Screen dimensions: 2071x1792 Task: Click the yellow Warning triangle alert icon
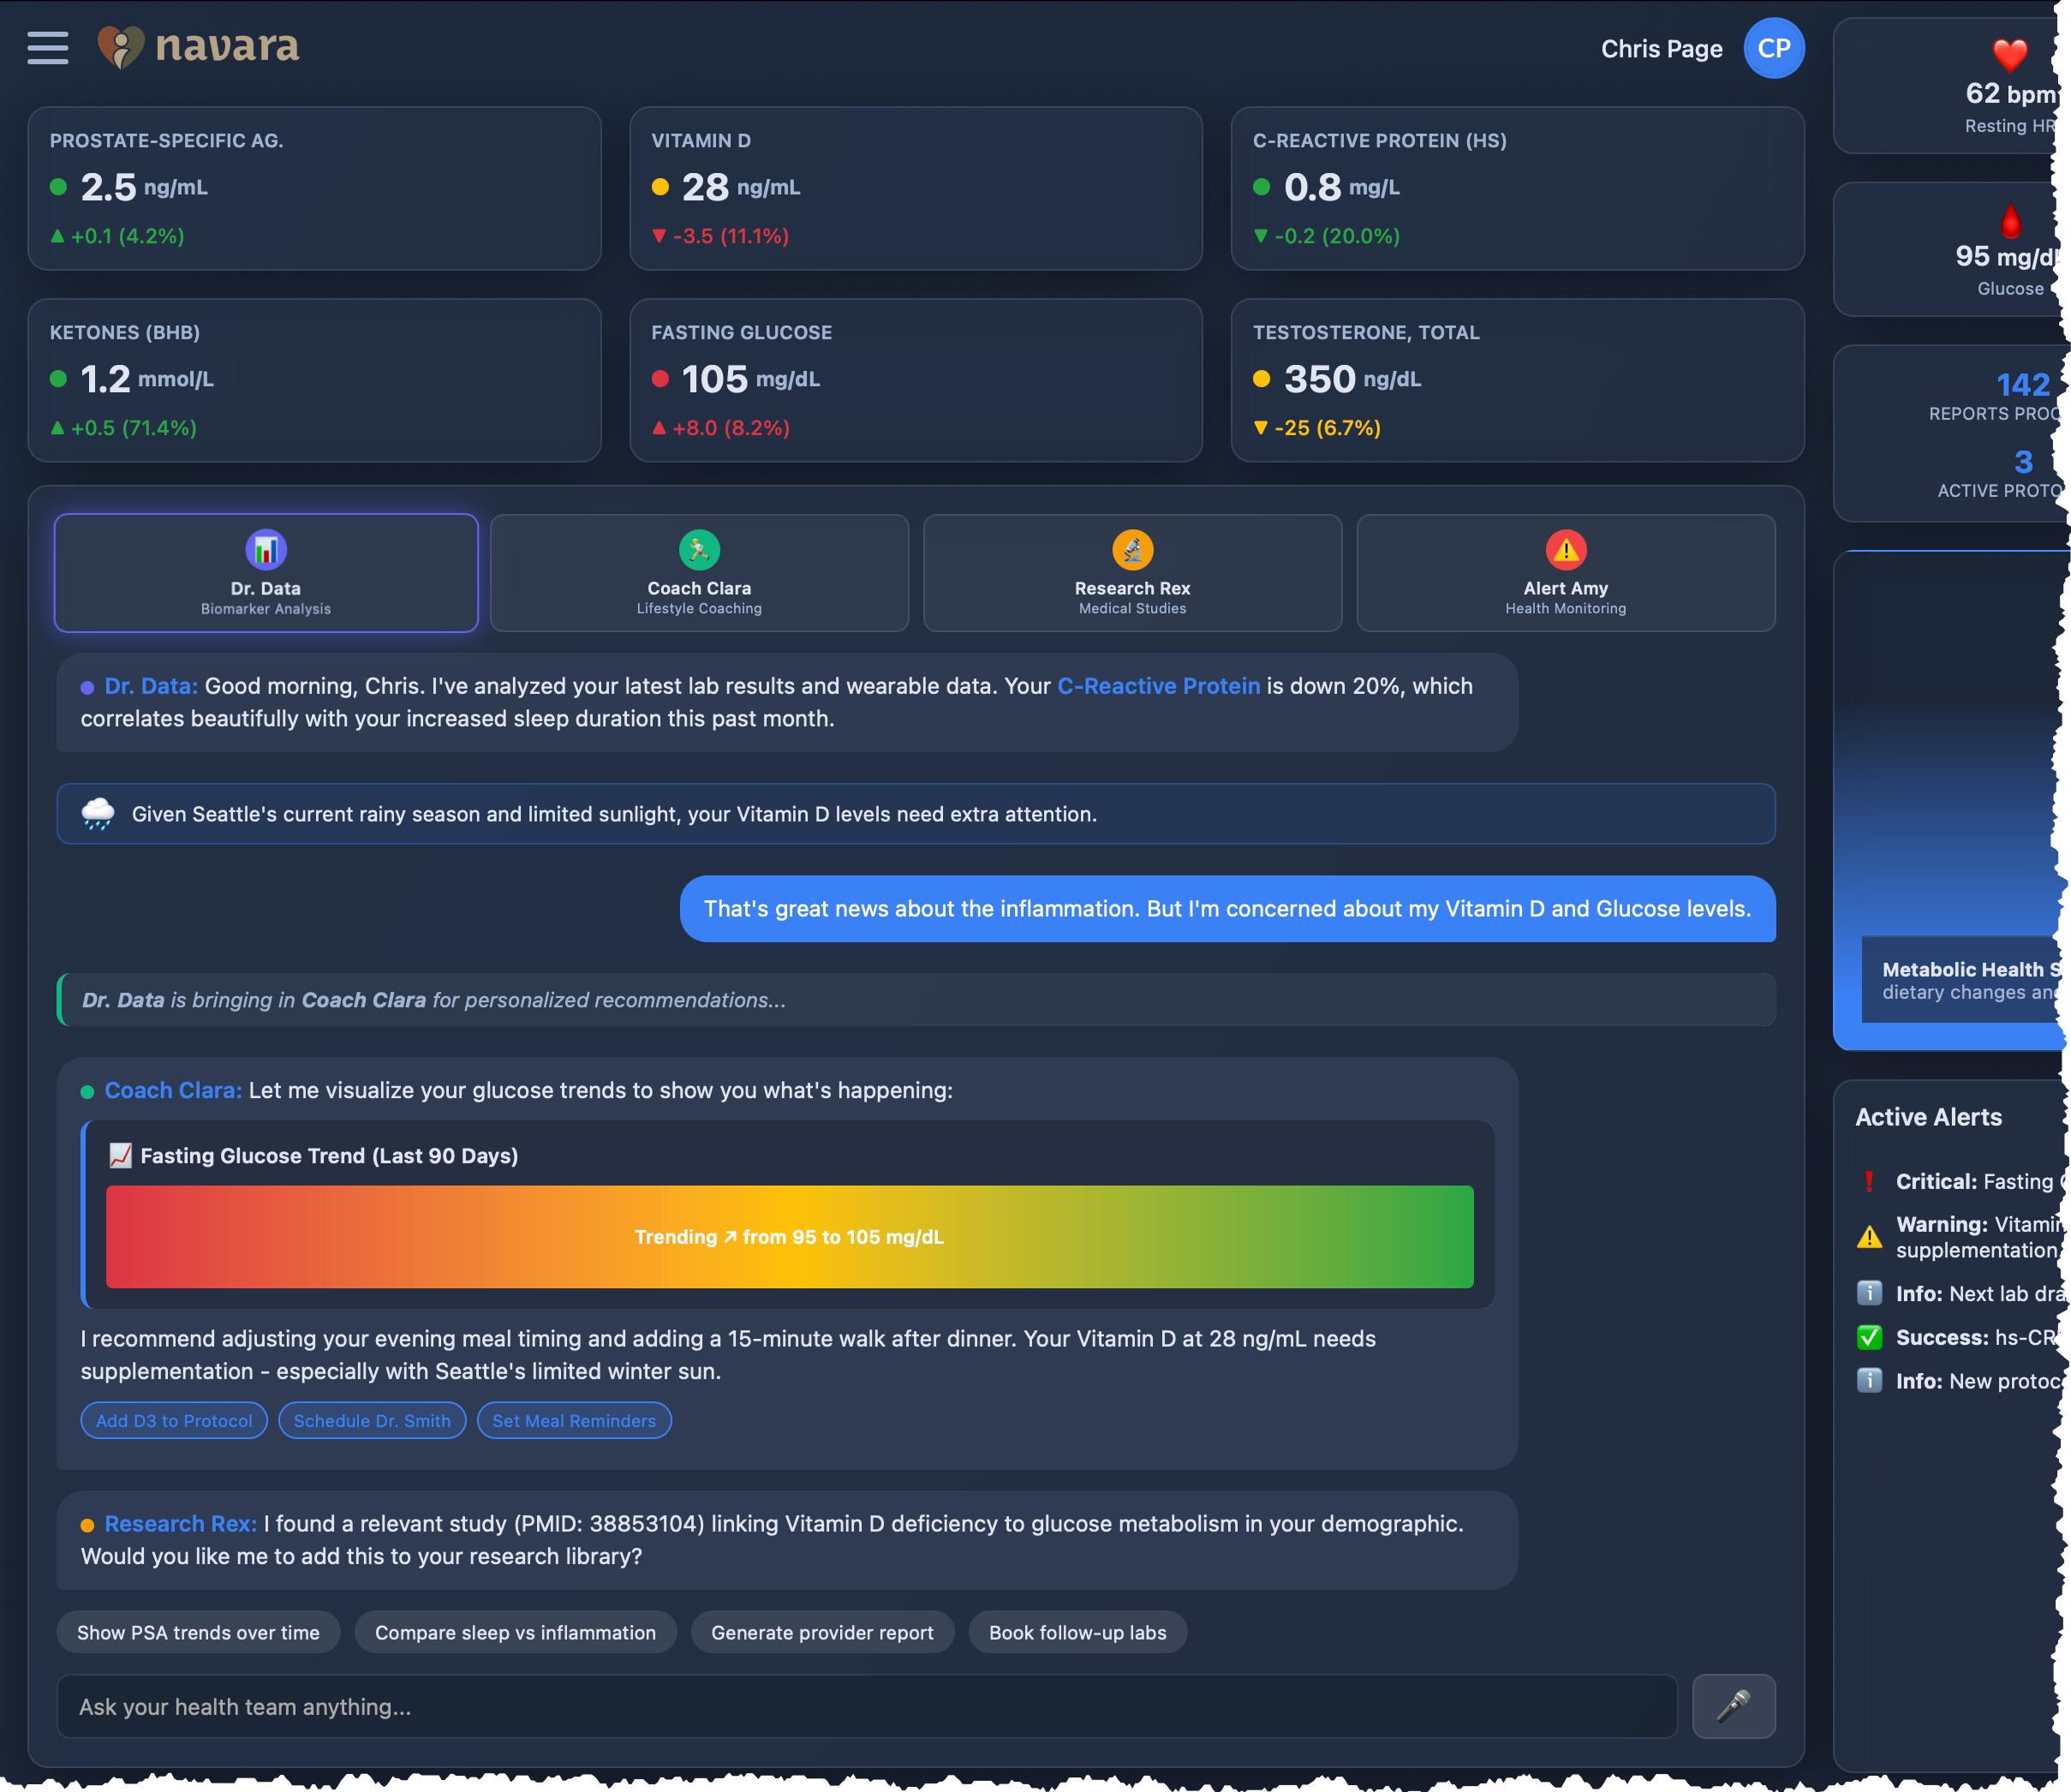point(1868,1237)
